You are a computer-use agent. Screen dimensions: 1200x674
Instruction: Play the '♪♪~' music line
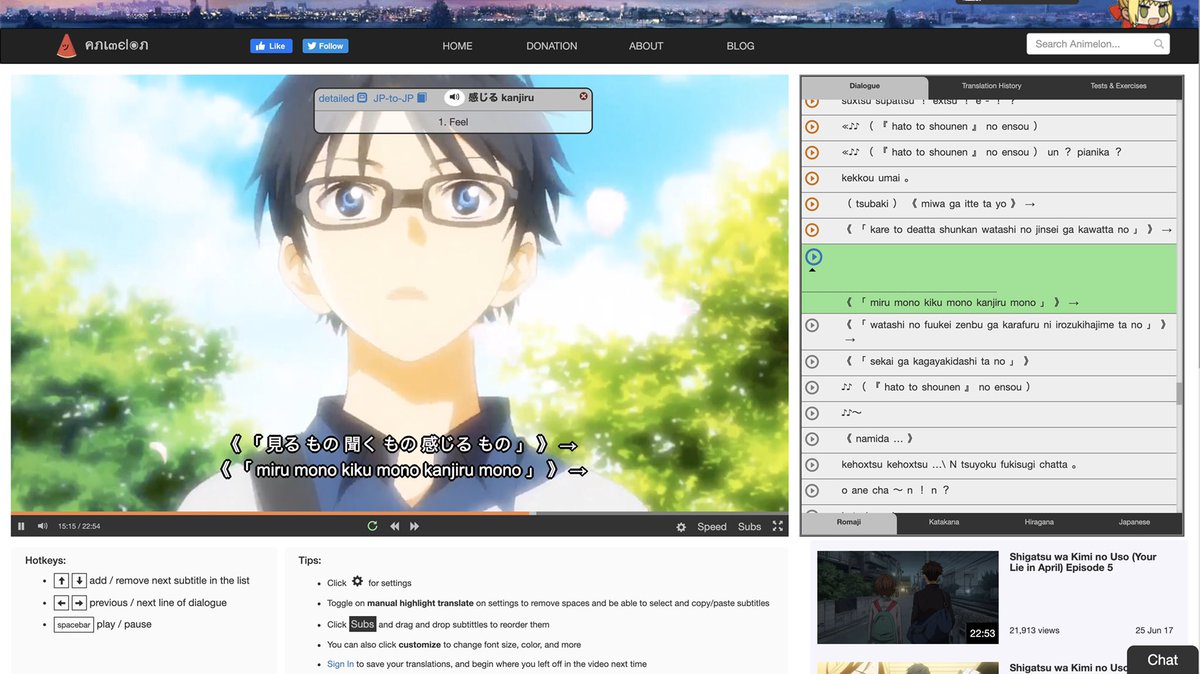(x=812, y=413)
